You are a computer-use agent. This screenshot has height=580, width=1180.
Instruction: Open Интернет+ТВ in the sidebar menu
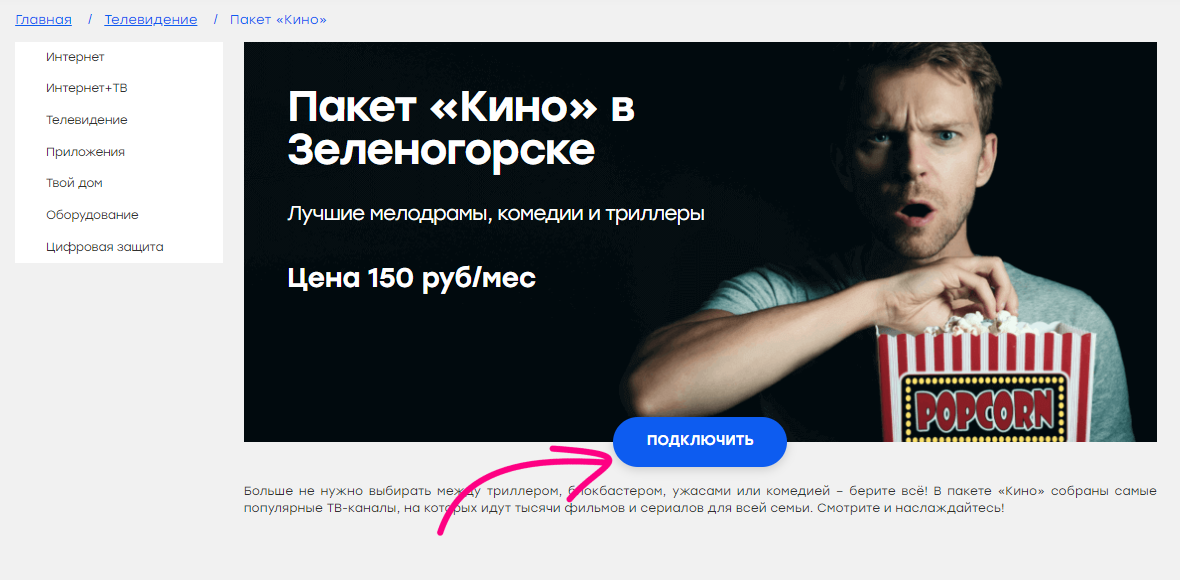[87, 89]
